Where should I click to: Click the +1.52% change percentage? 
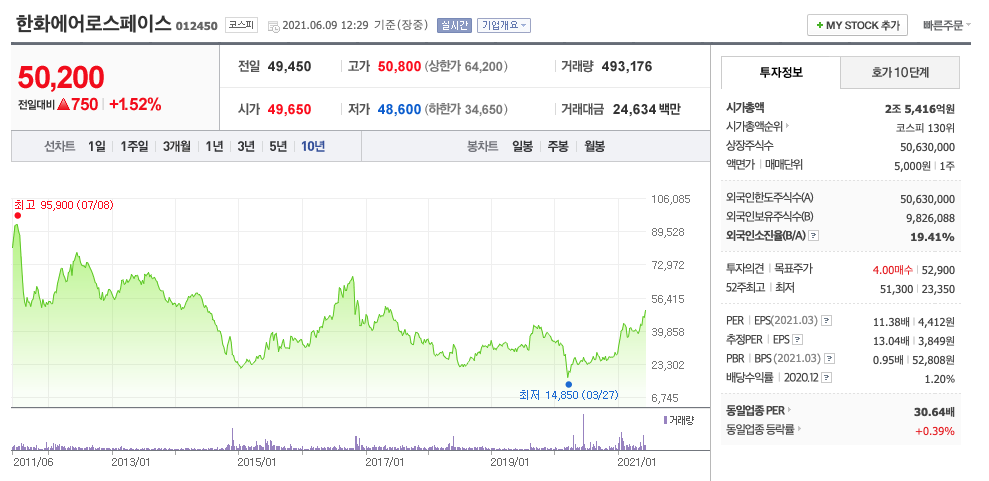136,104
